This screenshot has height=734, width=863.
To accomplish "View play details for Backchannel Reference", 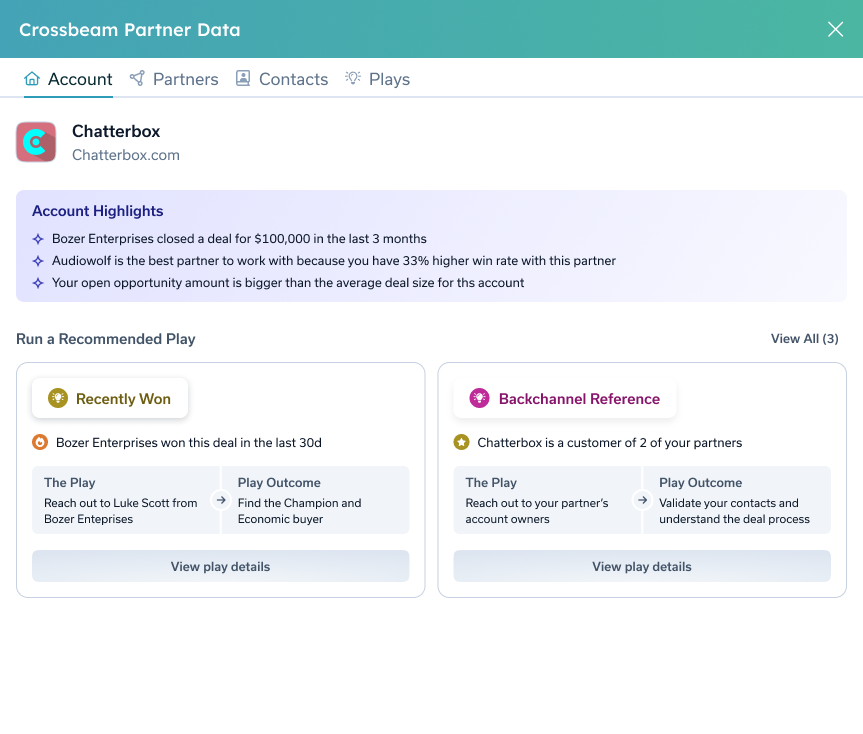I will (642, 566).
